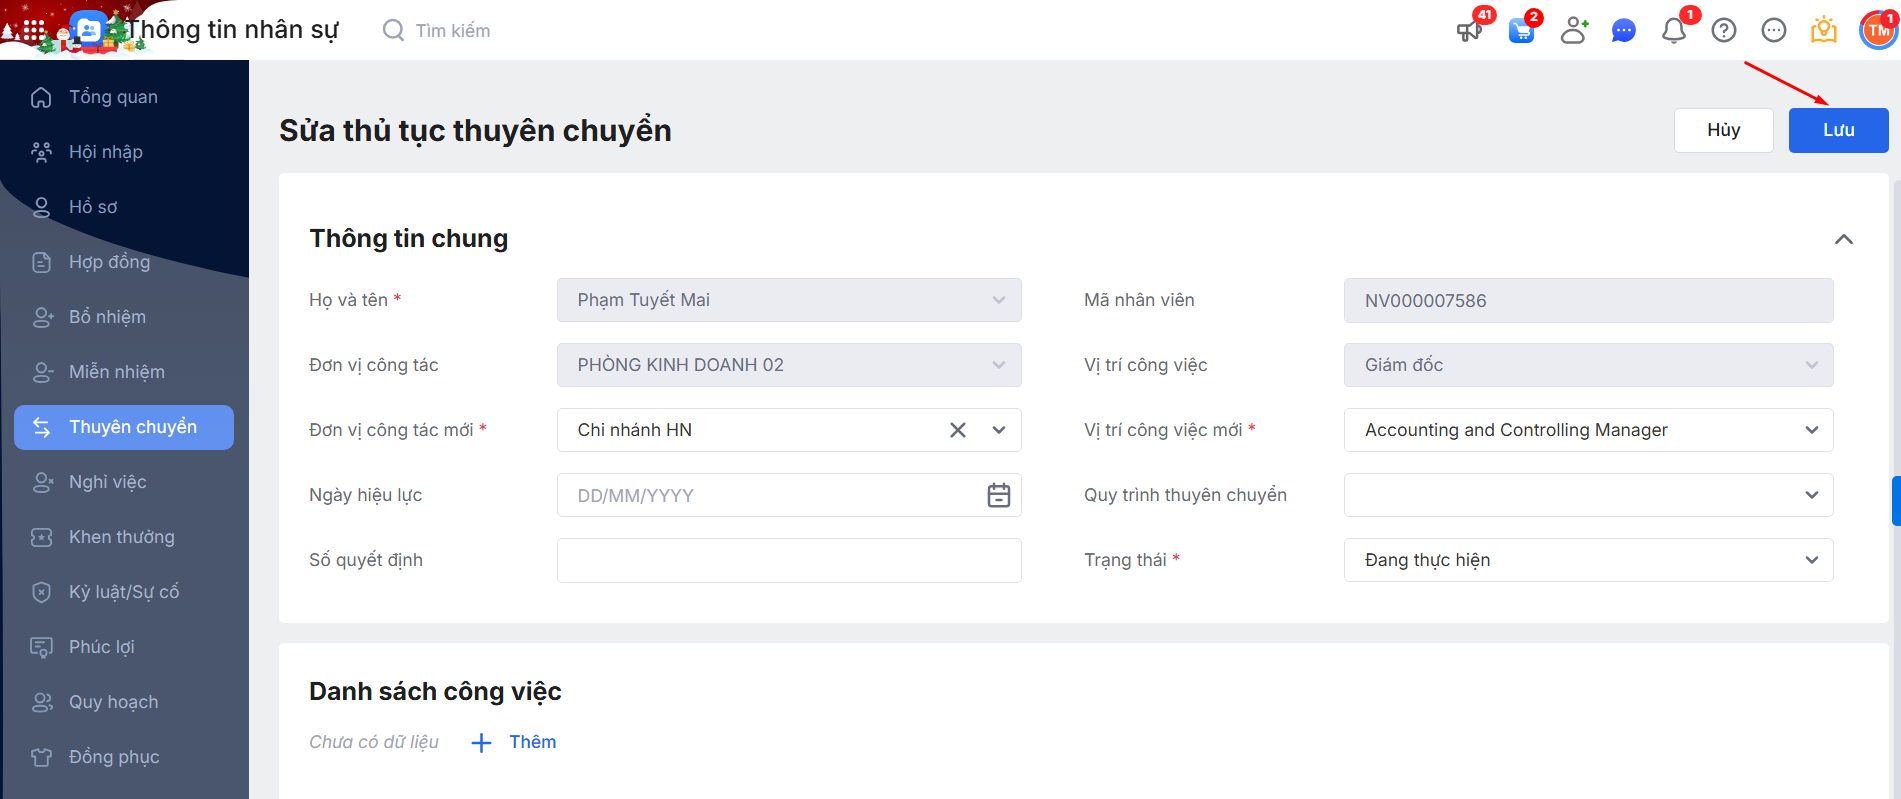This screenshot has height=799, width=1901.
Task: Select Nghỉ việc in the sidebar
Action: pos(107,482)
